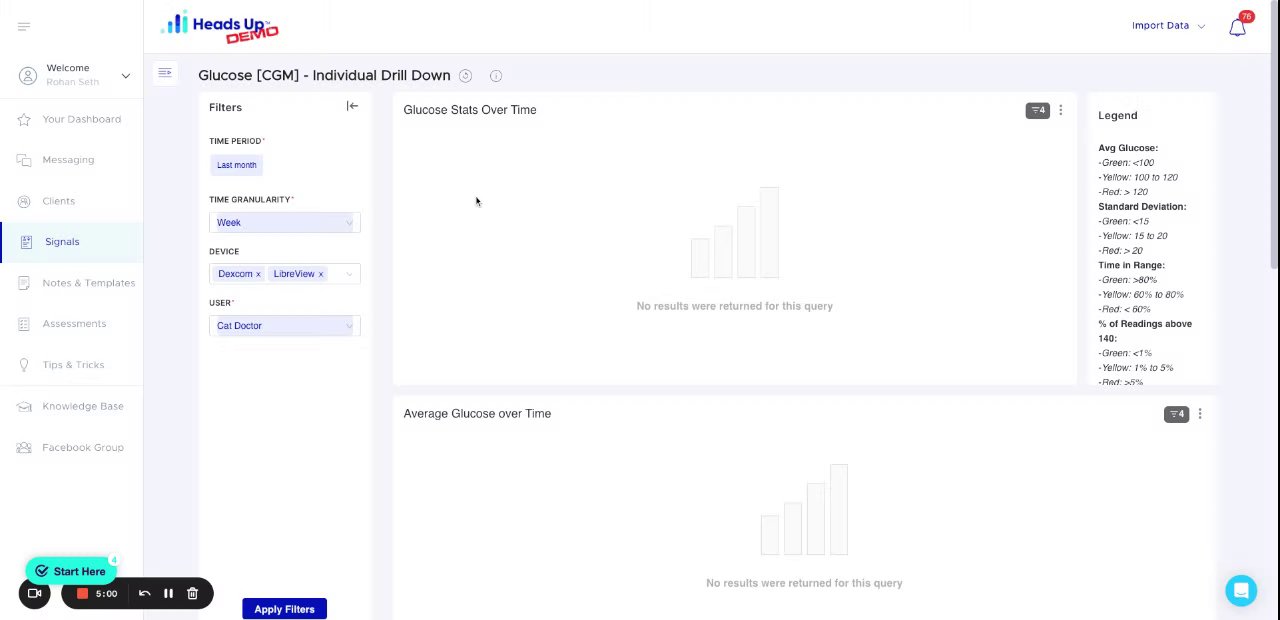Screen dimensions: 1280x620
Task: Pause the screen recording
Action: pos(168,594)
